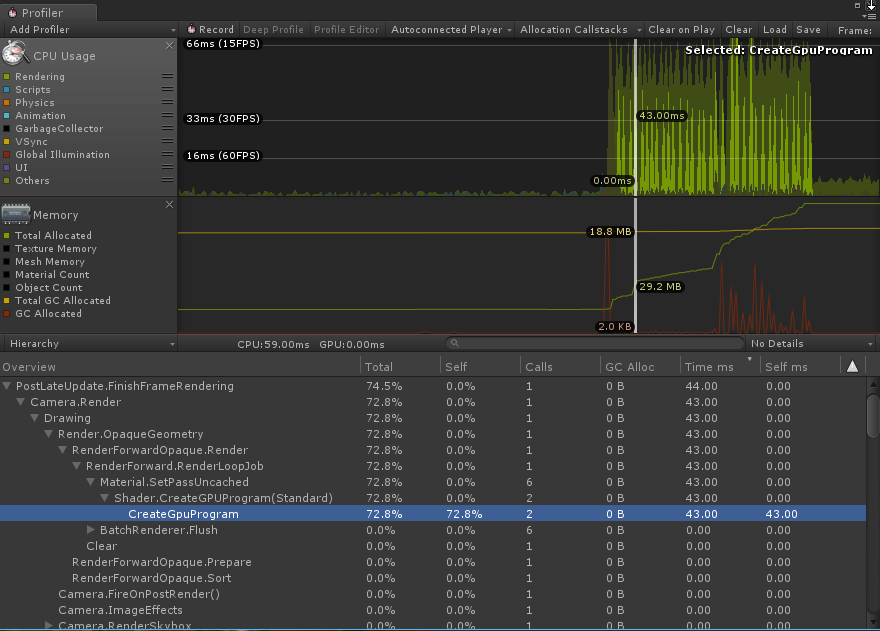Click the drag handle beside Rendering
880x631 pixels.
pyautogui.click(x=167, y=76)
